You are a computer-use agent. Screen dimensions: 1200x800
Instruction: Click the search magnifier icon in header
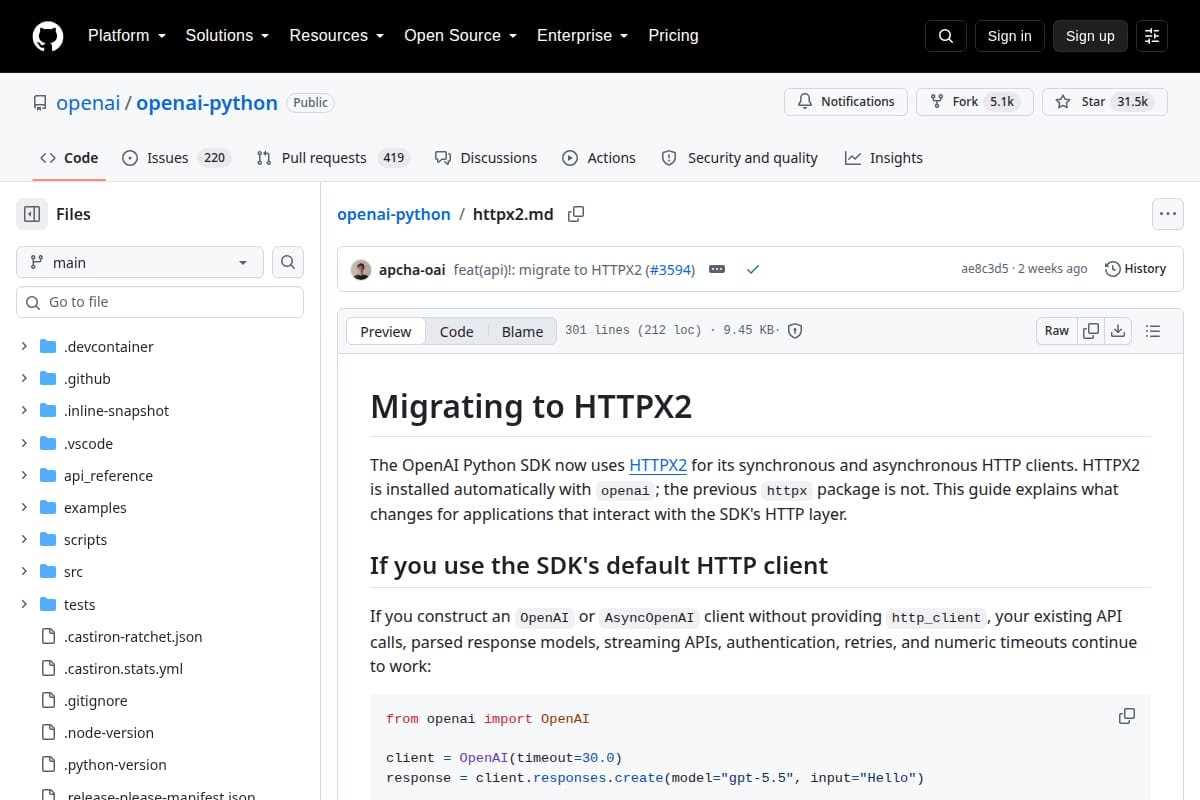point(946,36)
